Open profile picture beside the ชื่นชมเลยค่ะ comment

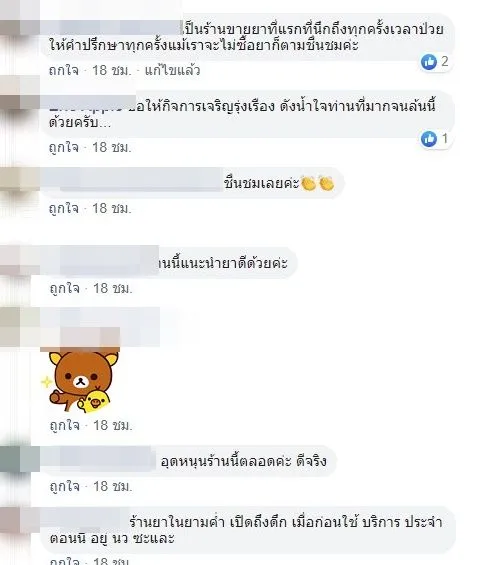point(19,179)
